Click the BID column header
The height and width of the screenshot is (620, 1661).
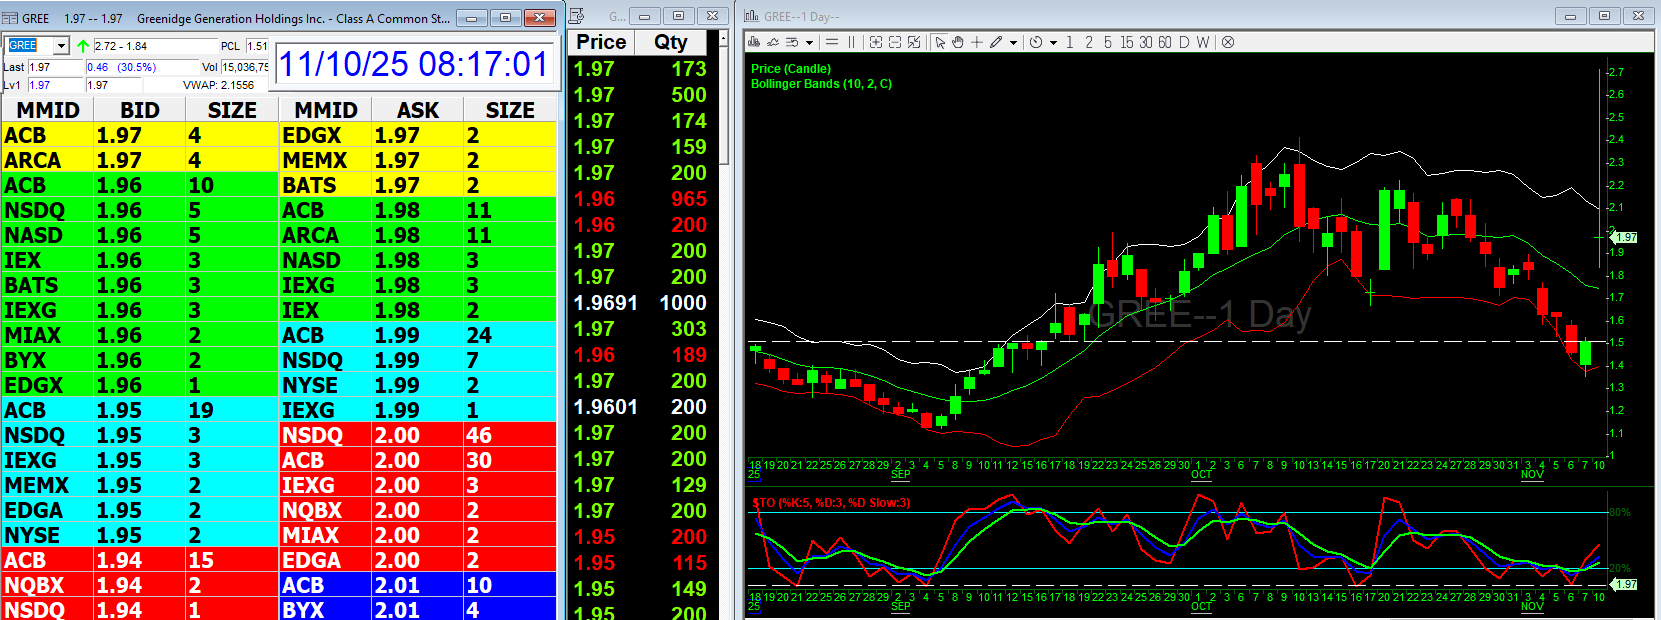tap(140, 110)
